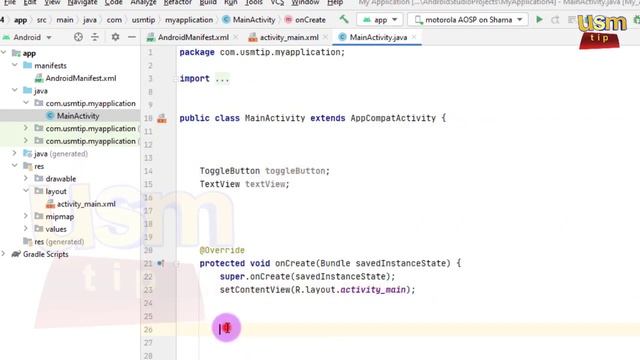Select activity_main.xml in project tree

(x=81, y=204)
